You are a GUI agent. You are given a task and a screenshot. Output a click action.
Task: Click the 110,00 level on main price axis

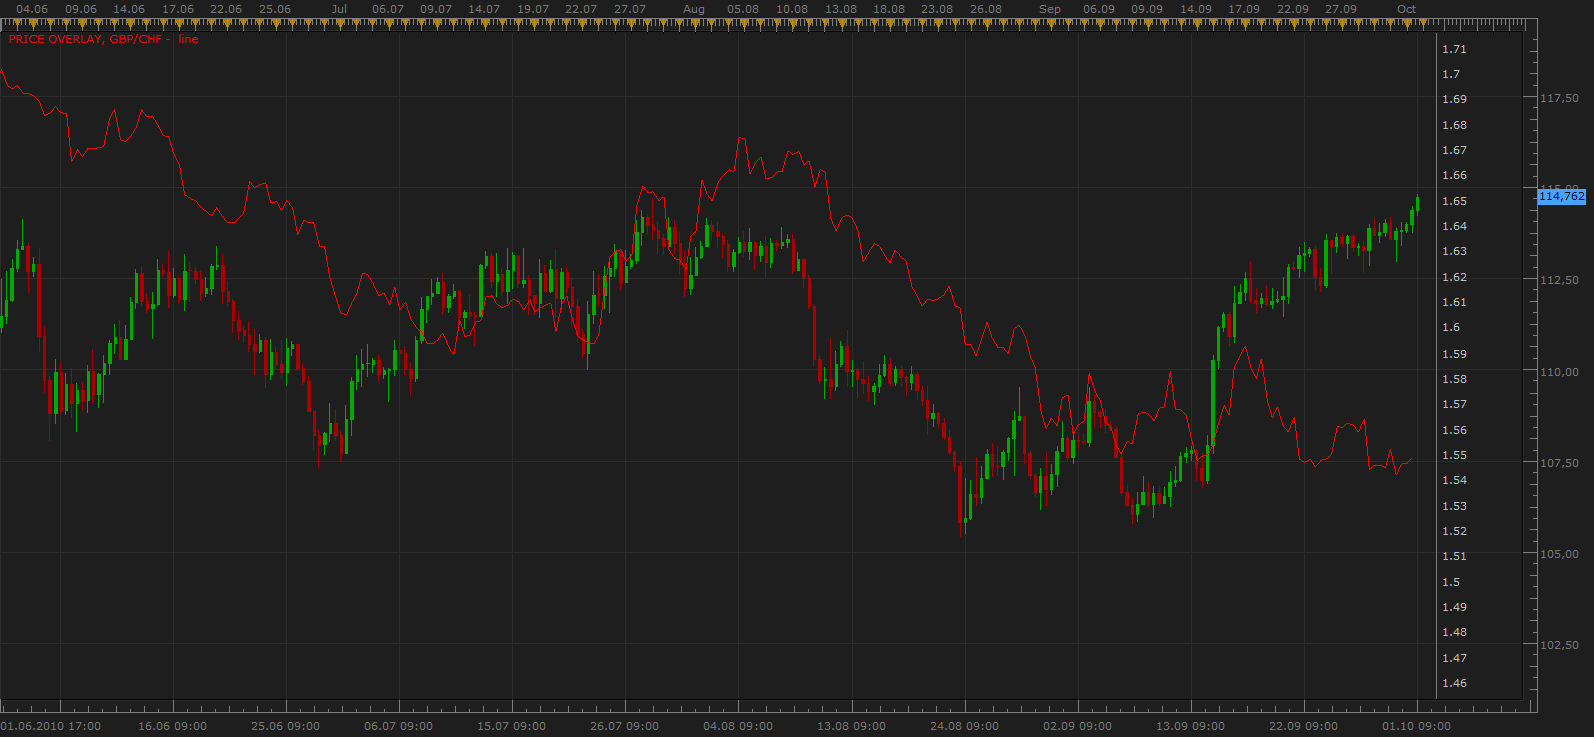coord(1560,371)
